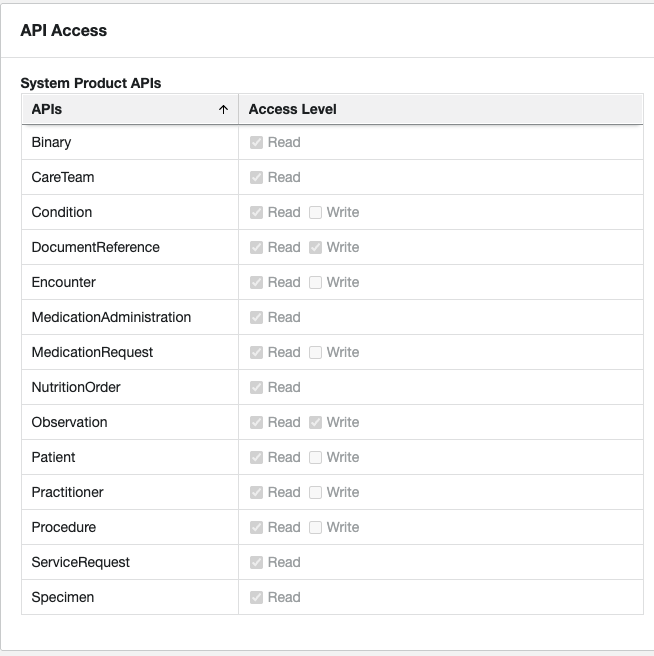Viewport: 654px width, 656px height.
Task: Enable Write checkbox for Practitioner
Action: (x=315, y=492)
